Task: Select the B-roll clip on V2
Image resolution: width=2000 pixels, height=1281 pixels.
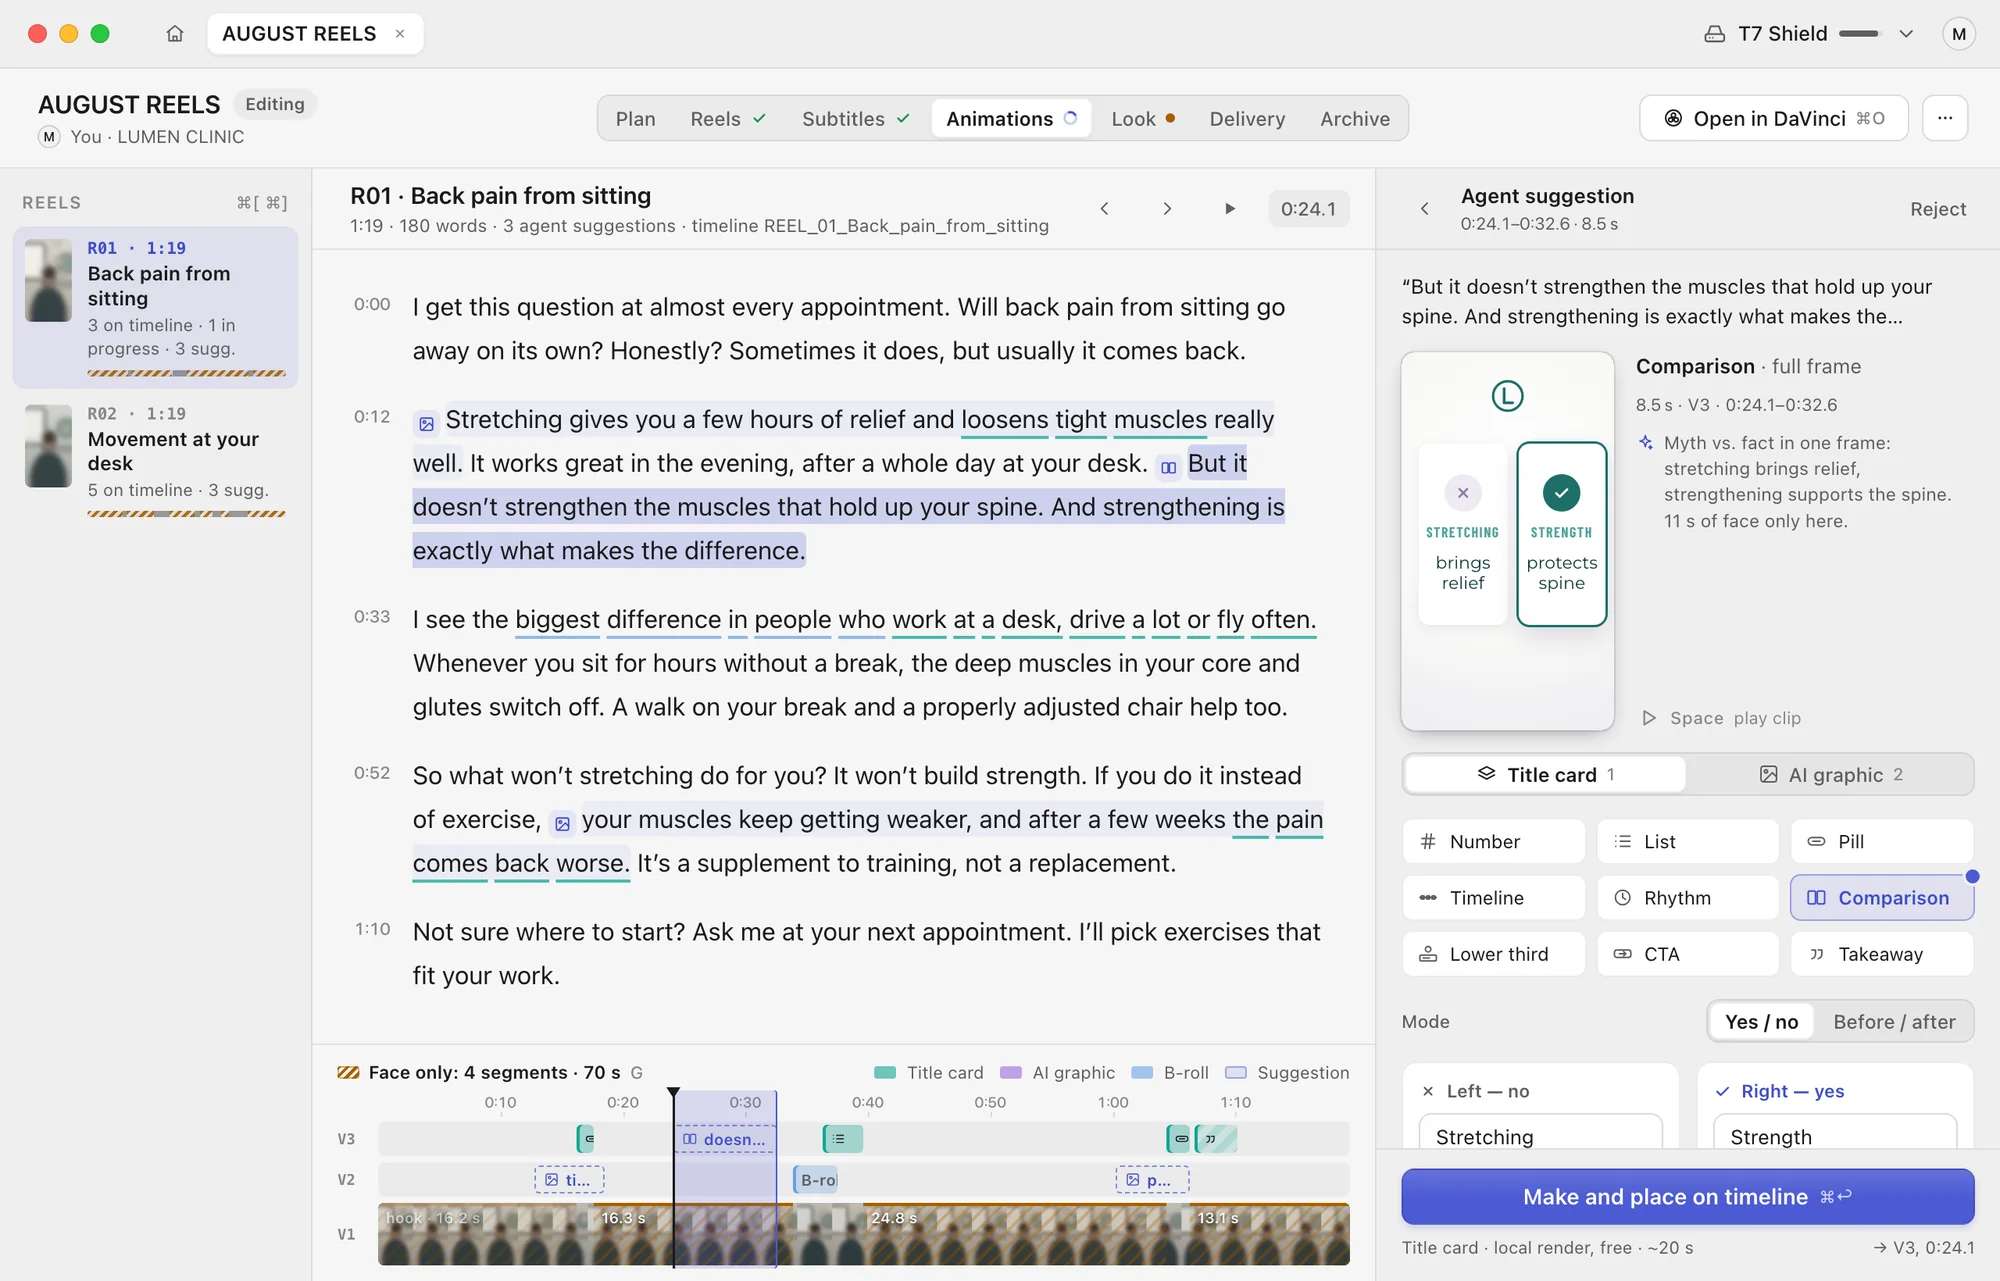Action: coord(816,1180)
